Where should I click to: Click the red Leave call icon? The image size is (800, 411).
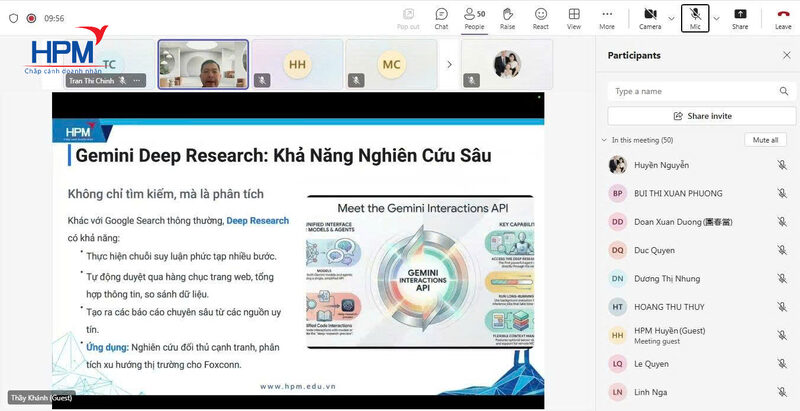(782, 17)
